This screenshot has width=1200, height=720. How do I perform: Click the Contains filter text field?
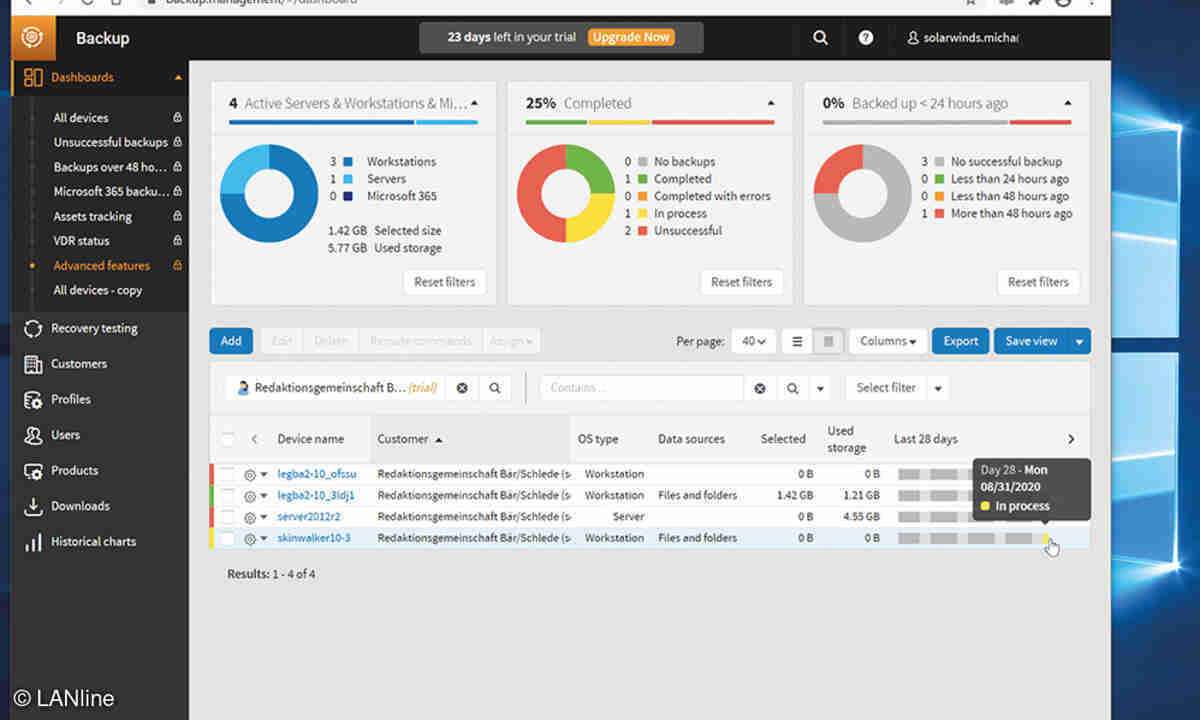(x=642, y=388)
